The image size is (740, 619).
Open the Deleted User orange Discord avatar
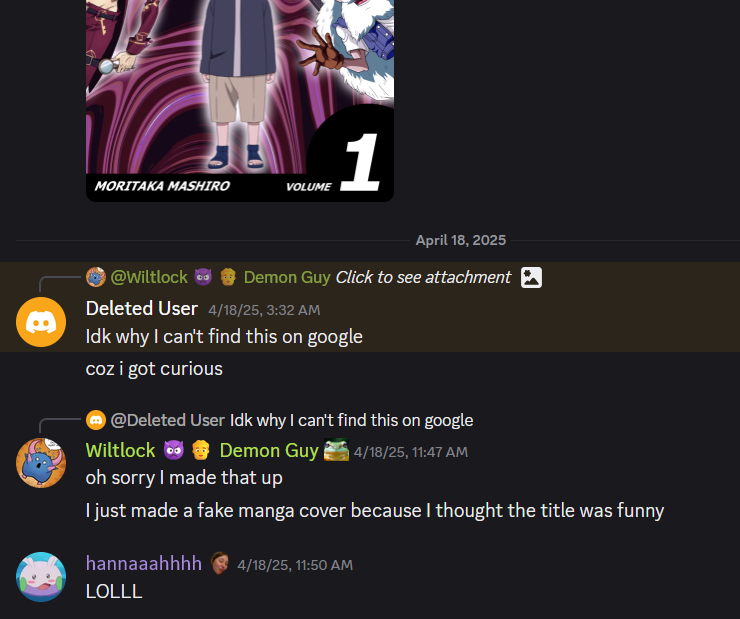pyautogui.click(x=41, y=322)
